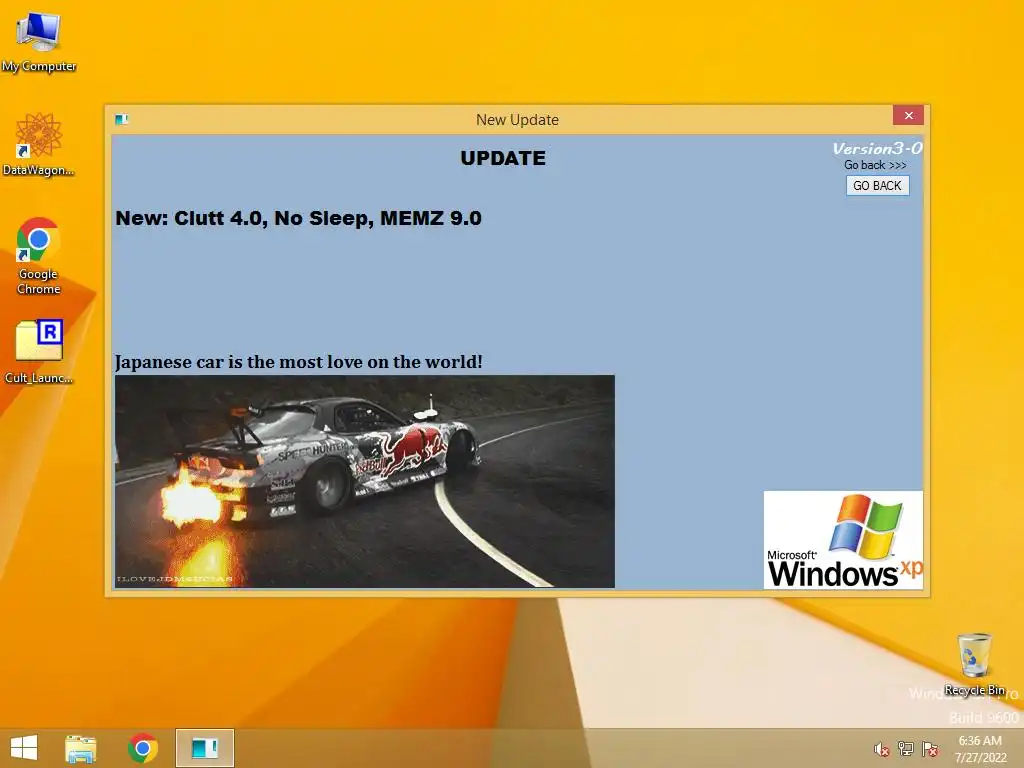Click the GO BACK button

(877, 185)
